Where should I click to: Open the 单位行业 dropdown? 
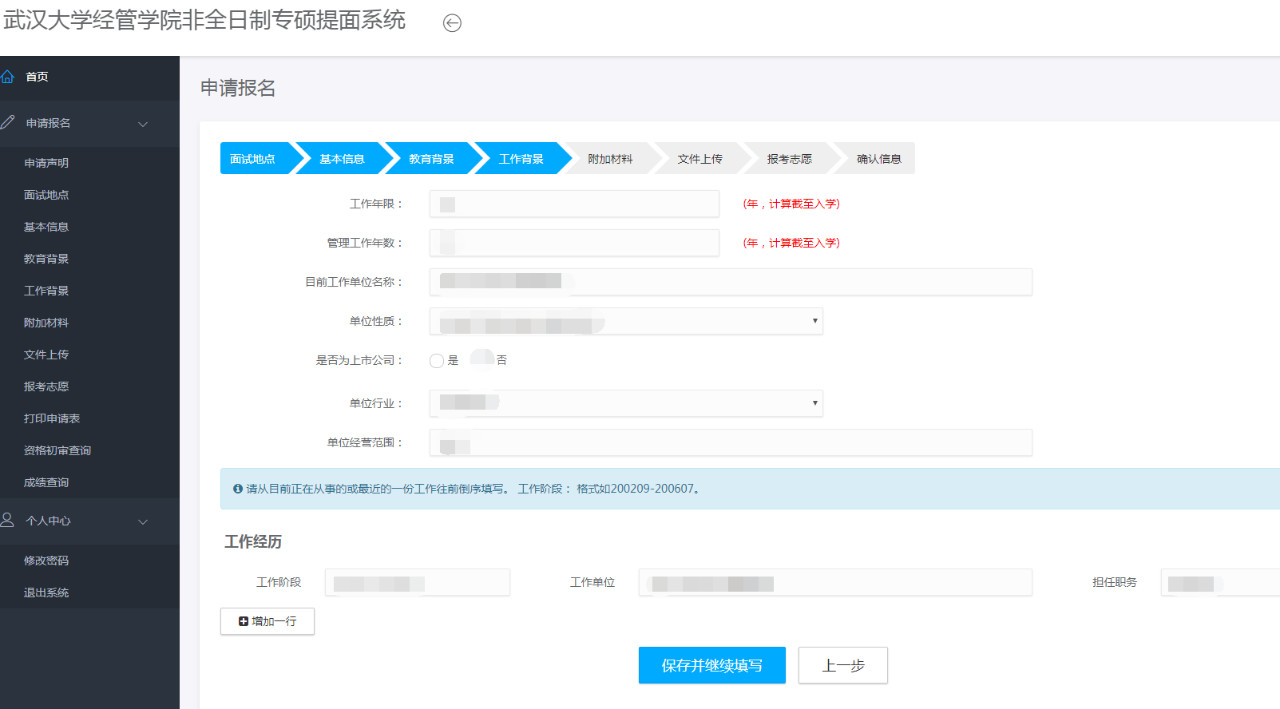[625, 403]
